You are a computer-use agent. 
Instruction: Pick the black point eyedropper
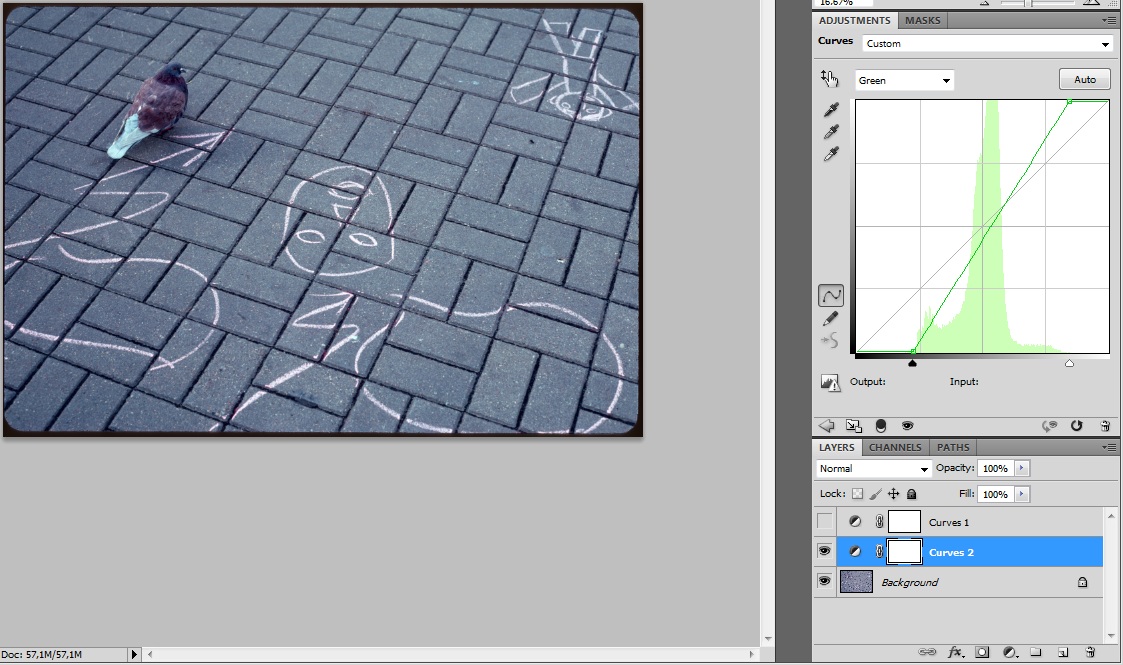(830, 111)
